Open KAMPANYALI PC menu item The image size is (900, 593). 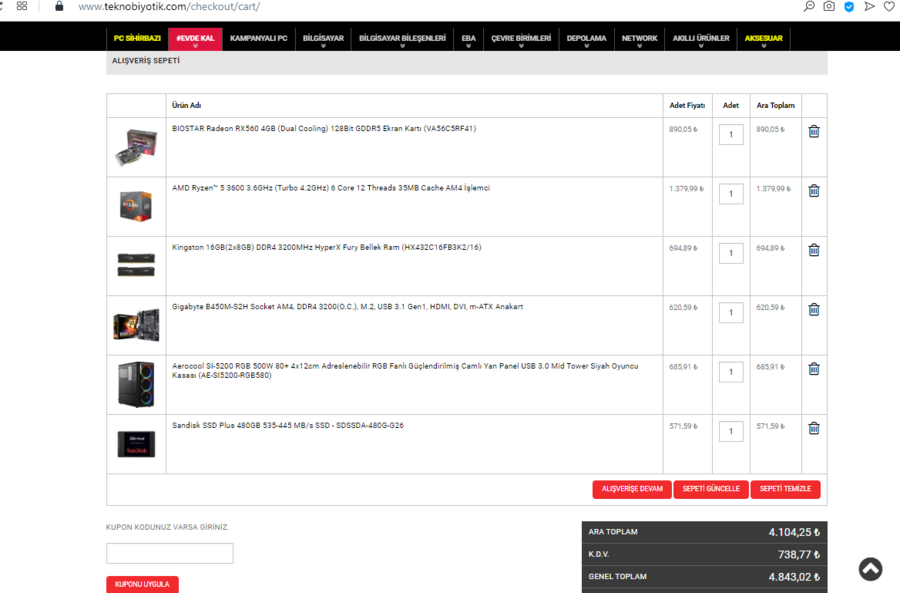[258, 38]
